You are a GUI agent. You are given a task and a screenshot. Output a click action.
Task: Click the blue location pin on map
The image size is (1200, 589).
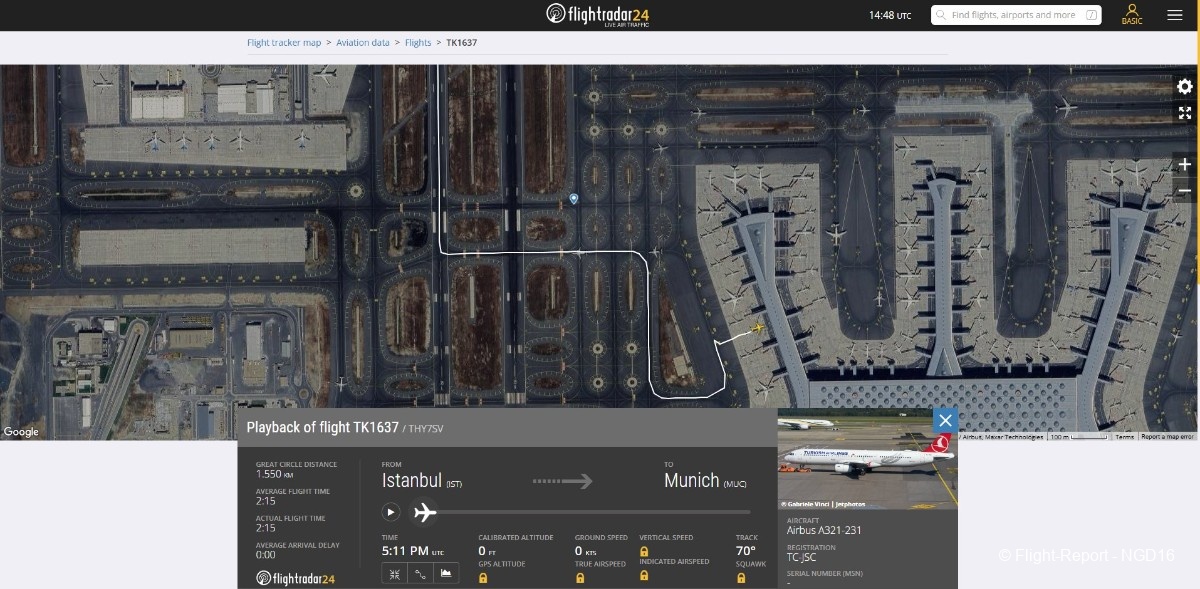574,199
